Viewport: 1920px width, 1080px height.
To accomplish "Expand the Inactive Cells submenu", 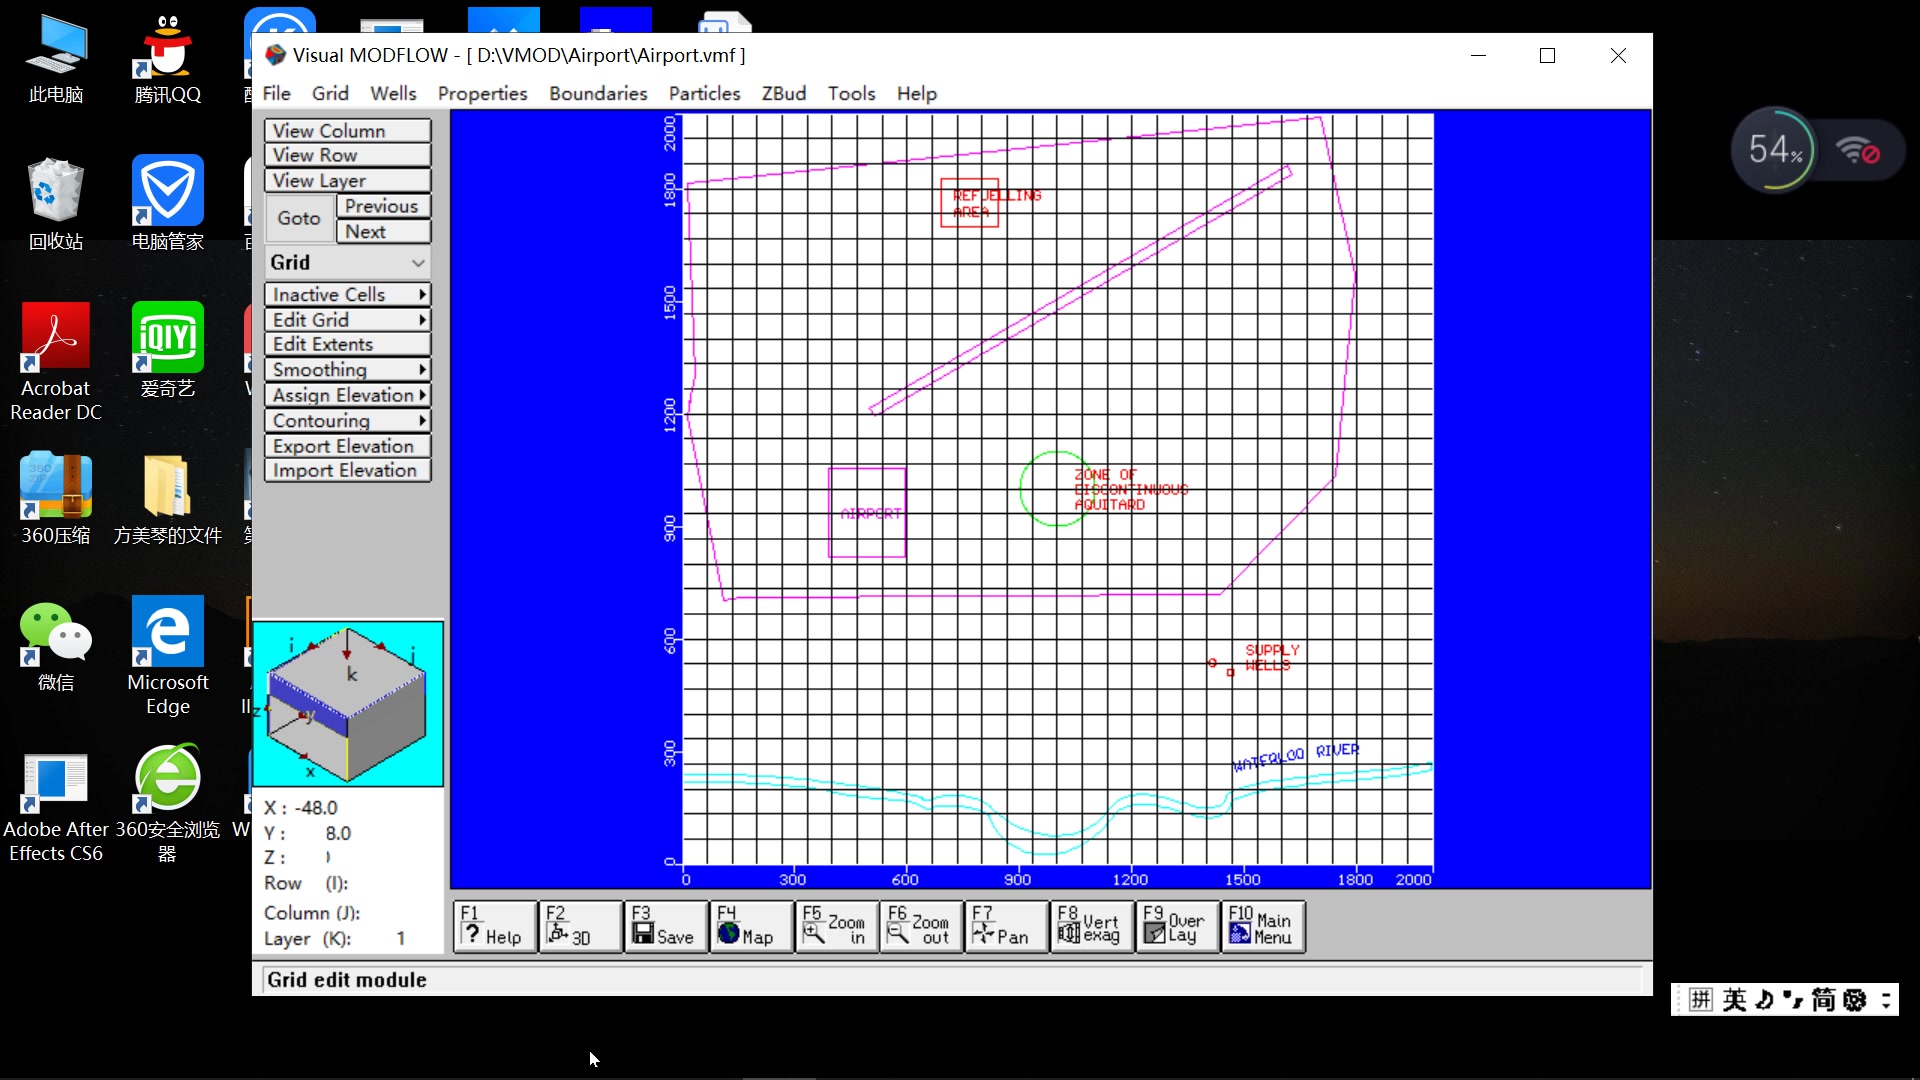I will click(347, 294).
